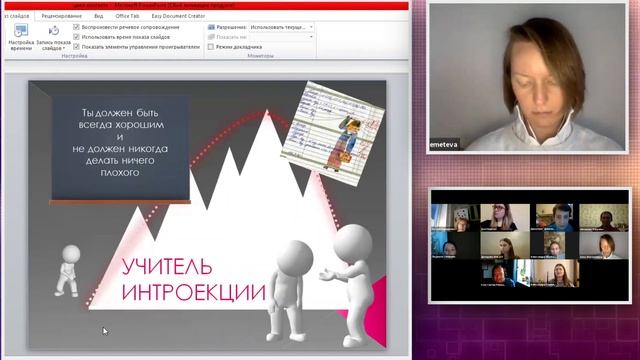
Task: Select the small walking 3D figure on the slide
Action: tap(68, 271)
